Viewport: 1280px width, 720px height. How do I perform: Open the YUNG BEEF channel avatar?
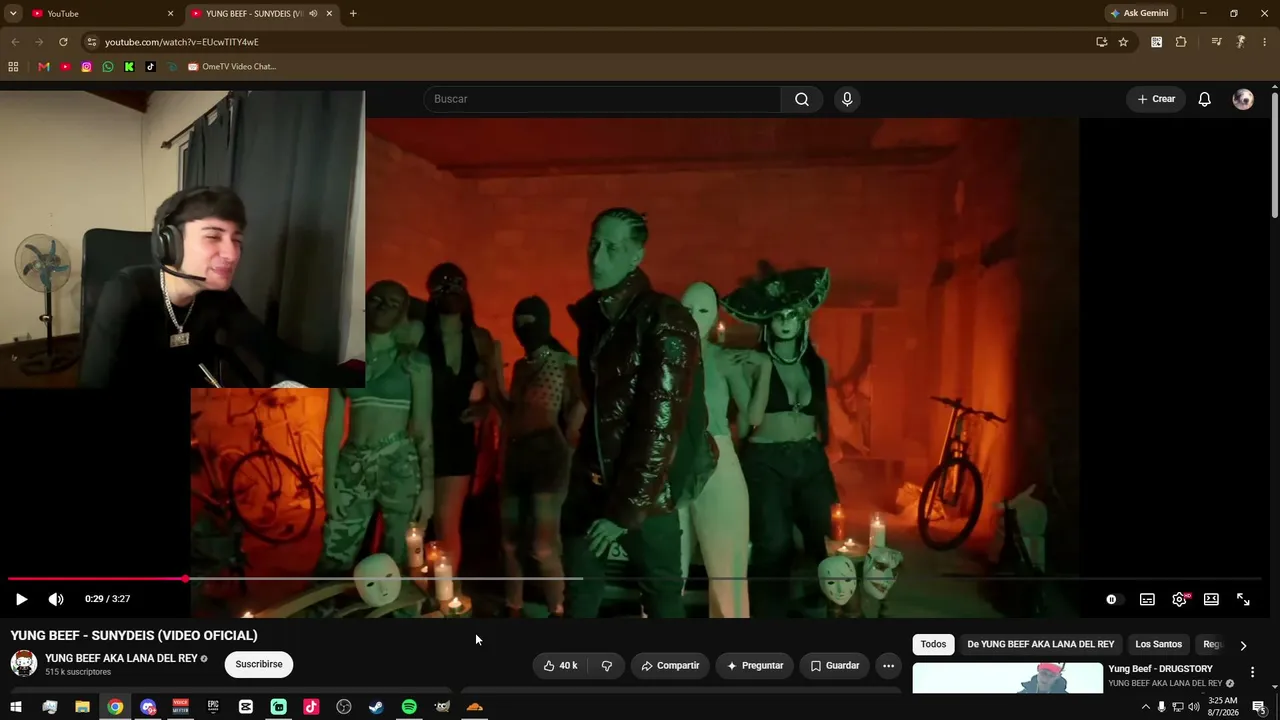coord(24,663)
